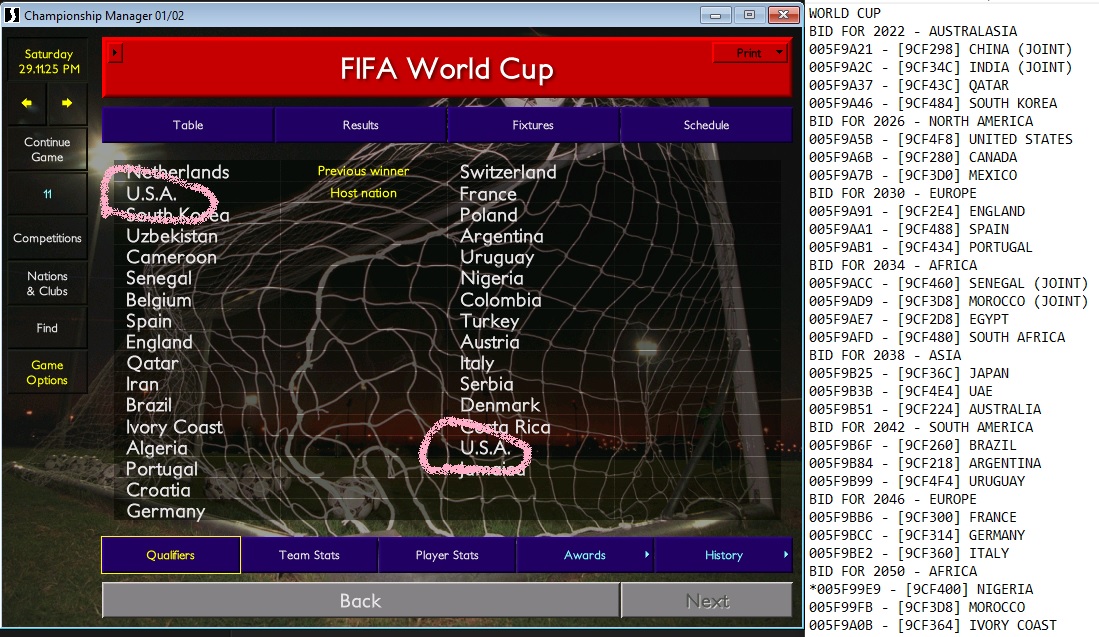Click the Continue Game button
Viewport: 1099px width, 637px height.
pos(47,149)
